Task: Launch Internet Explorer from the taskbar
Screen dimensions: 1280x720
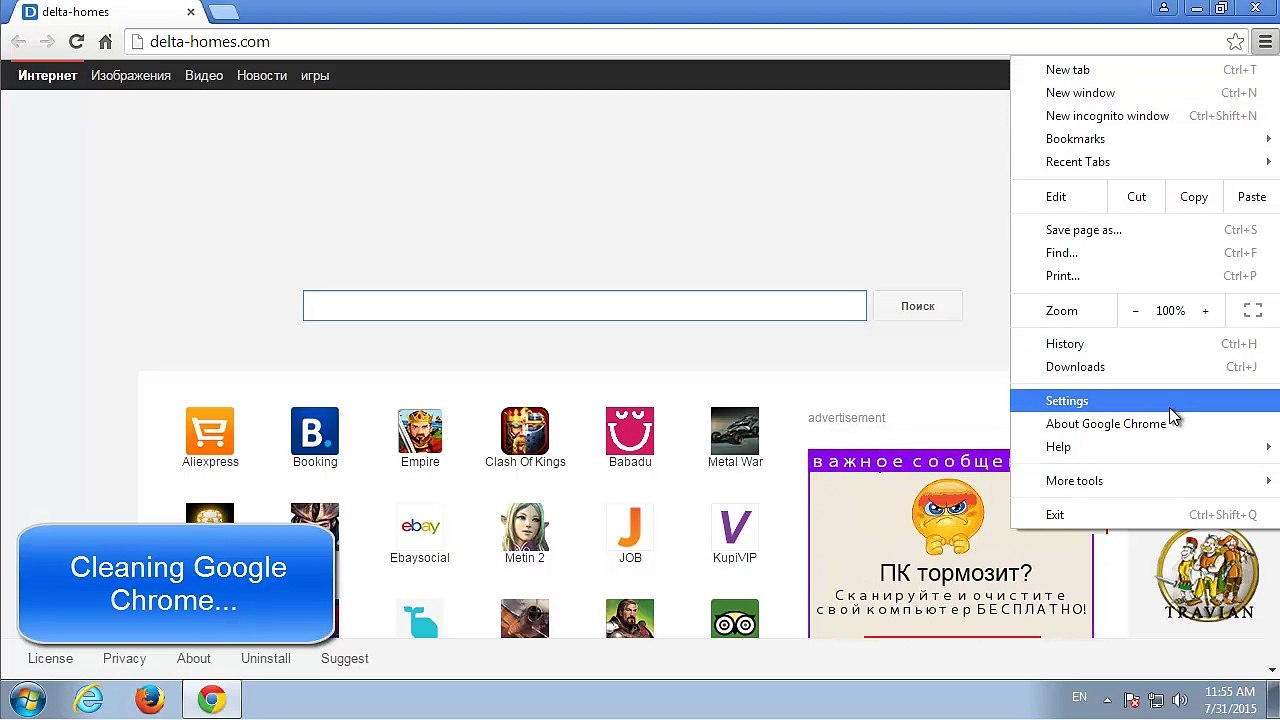Action: tap(89, 699)
